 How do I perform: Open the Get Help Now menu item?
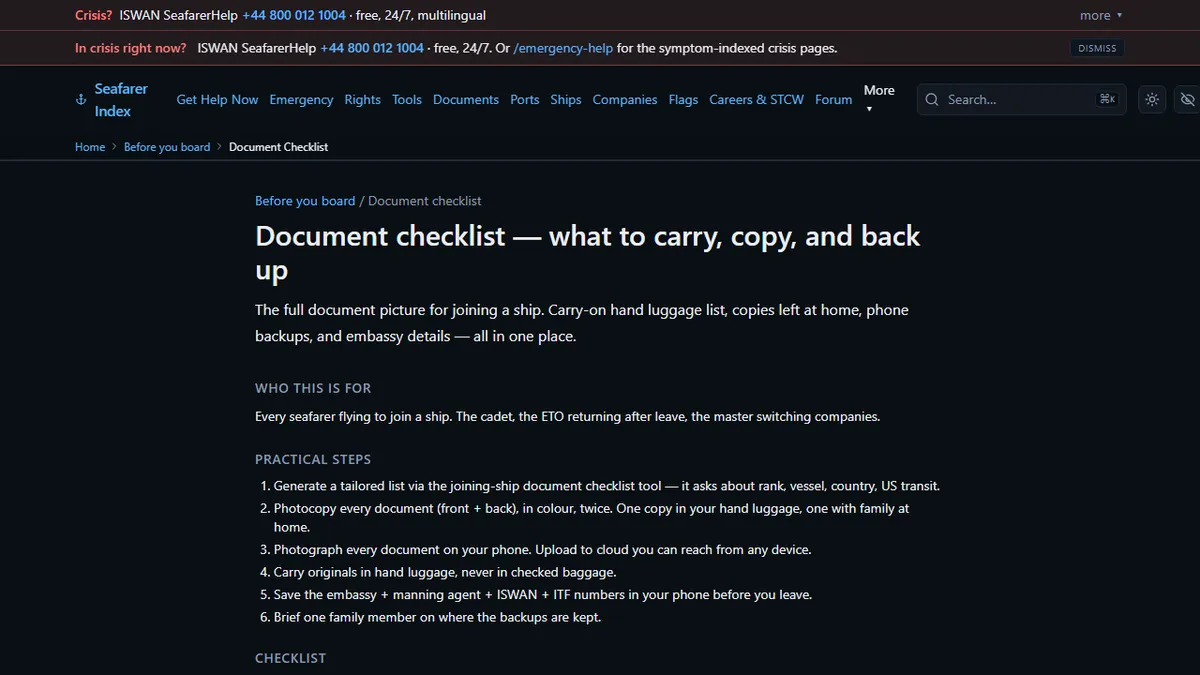[217, 100]
